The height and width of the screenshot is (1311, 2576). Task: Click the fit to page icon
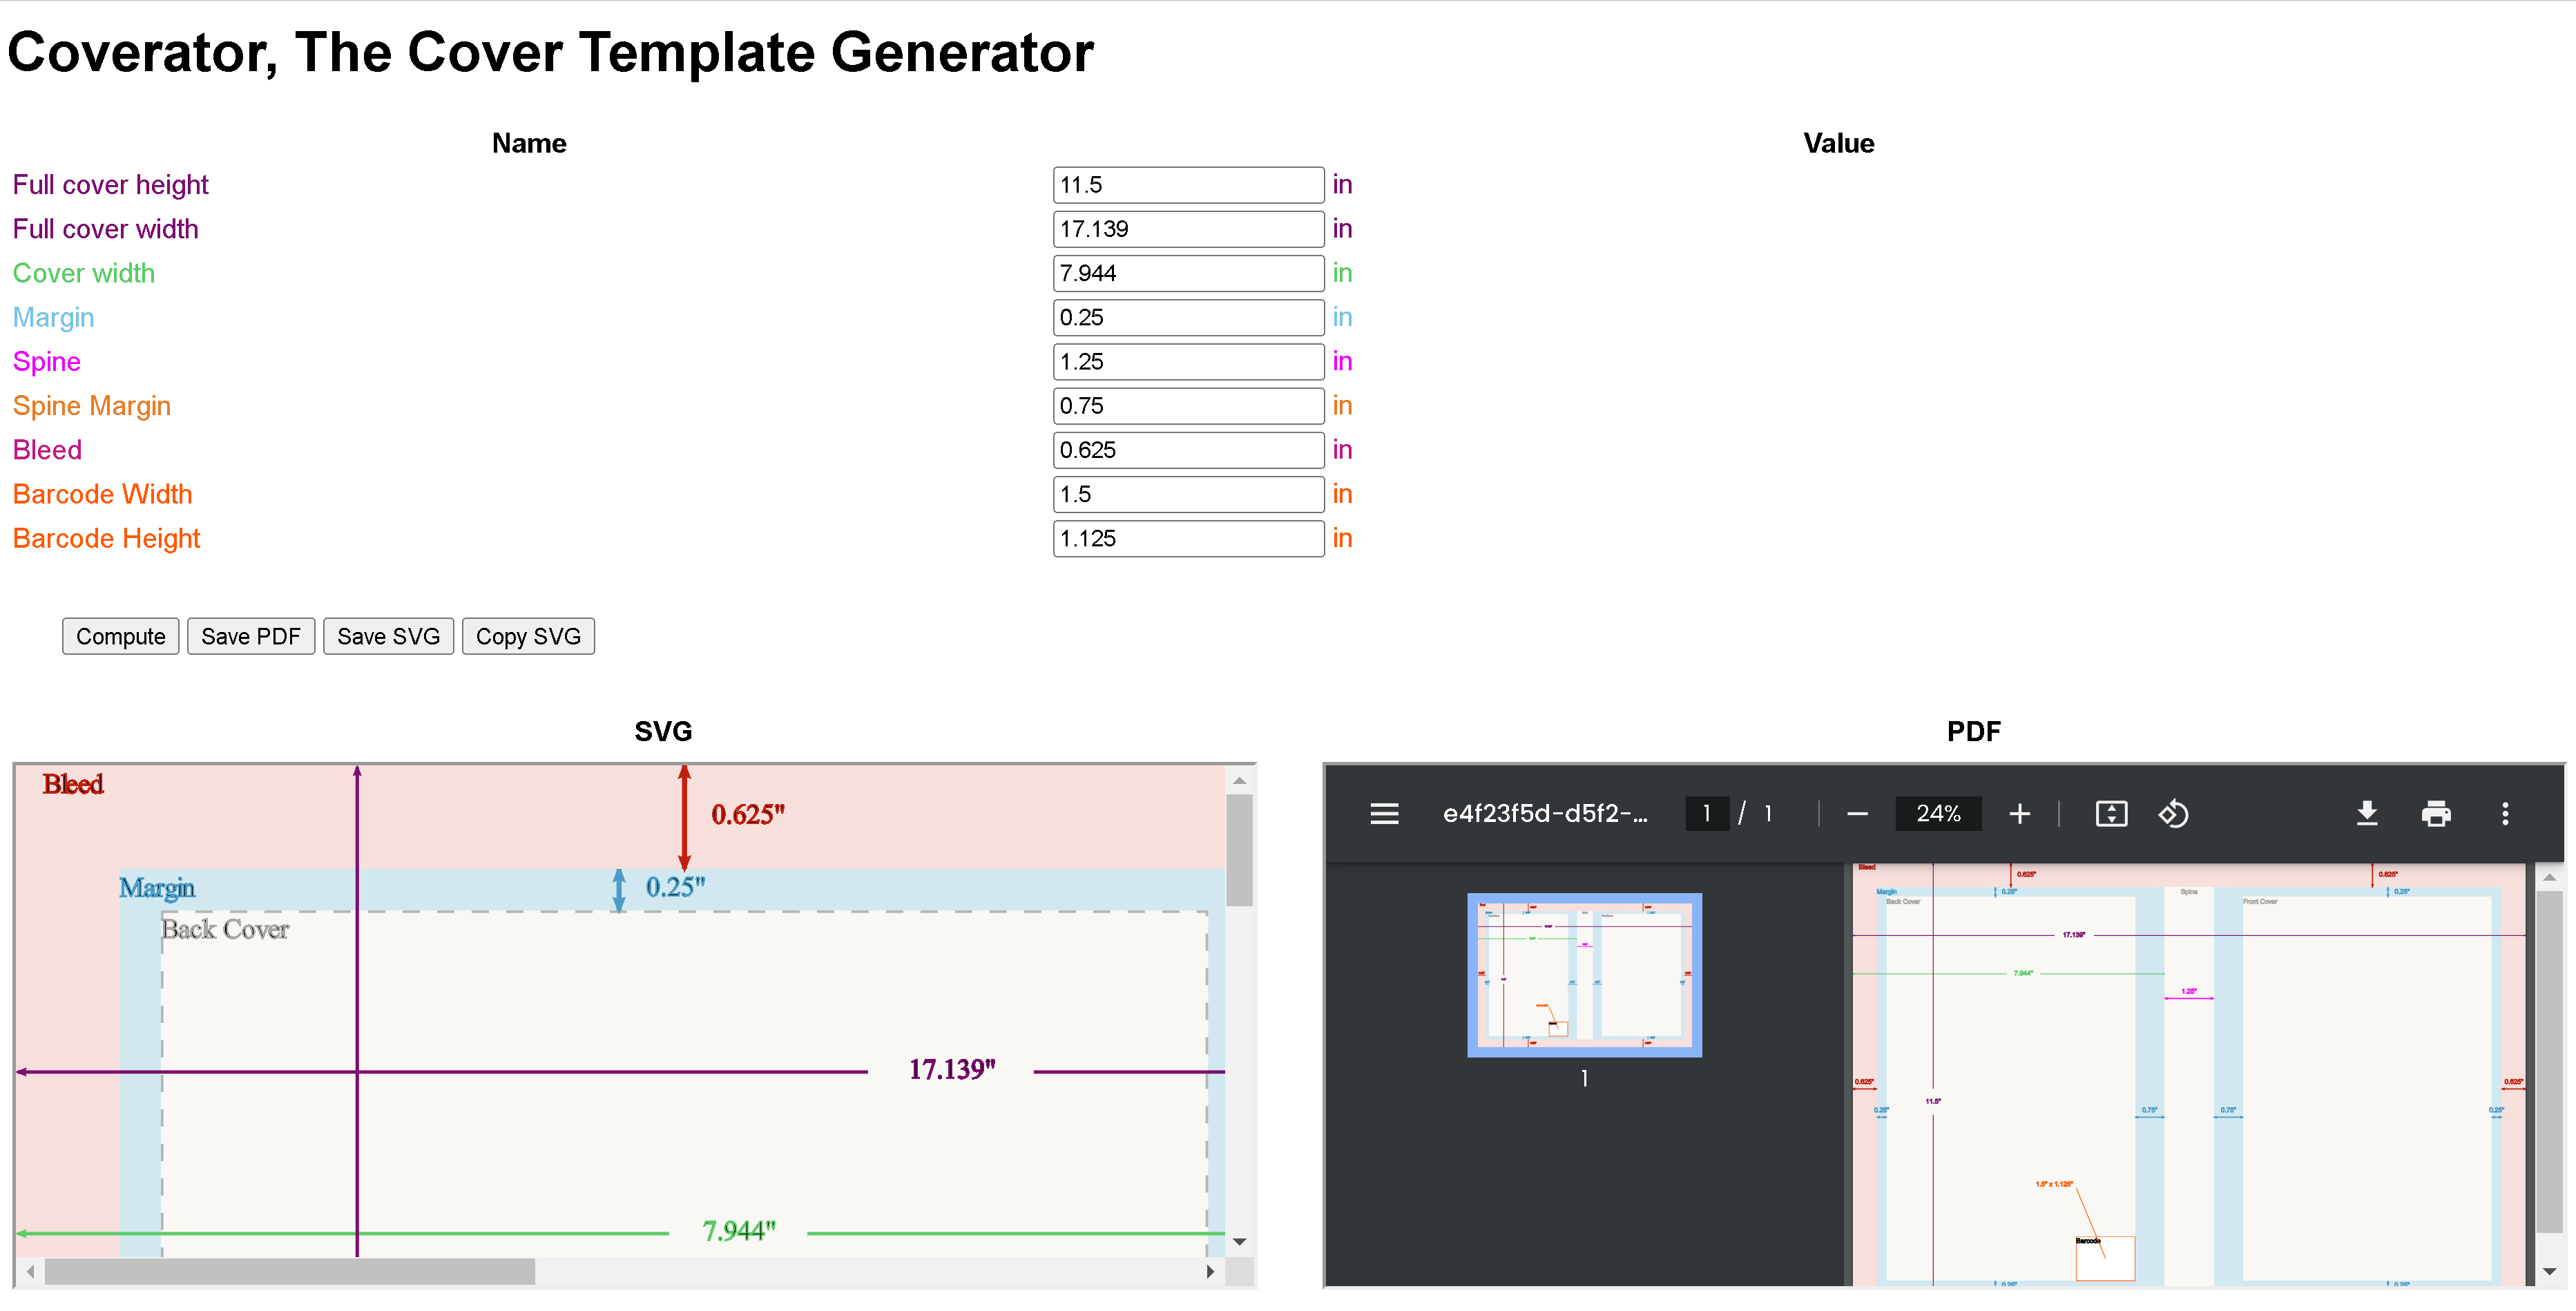[x=2111, y=814]
